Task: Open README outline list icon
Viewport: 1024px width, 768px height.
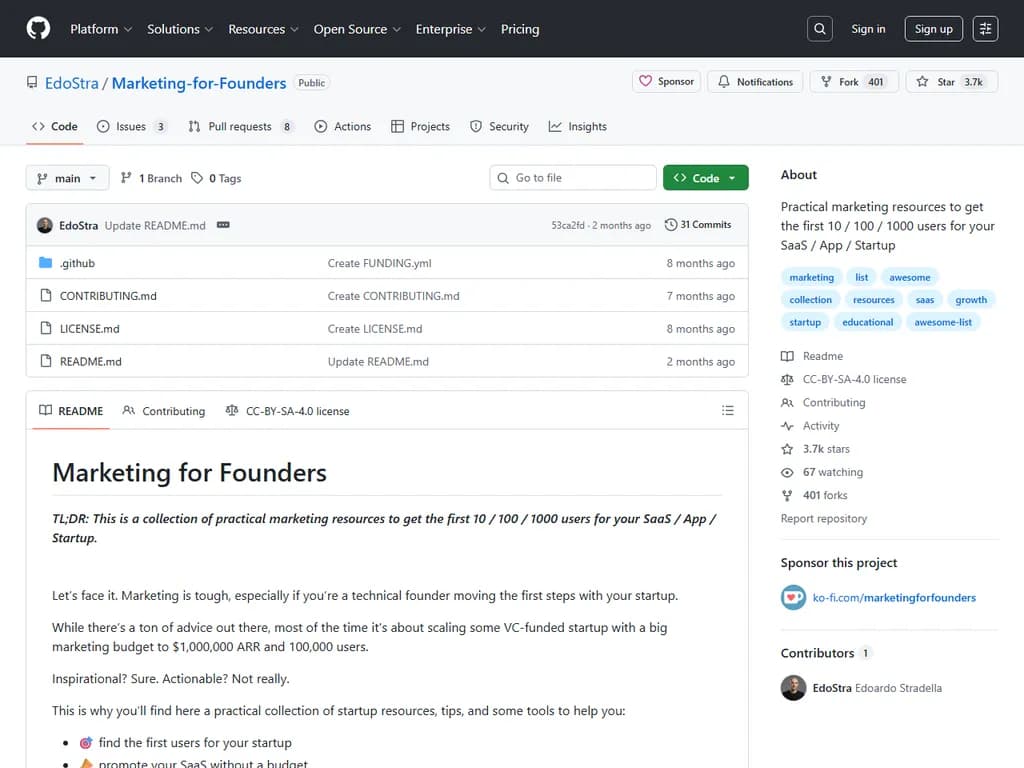Action: (728, 411)
